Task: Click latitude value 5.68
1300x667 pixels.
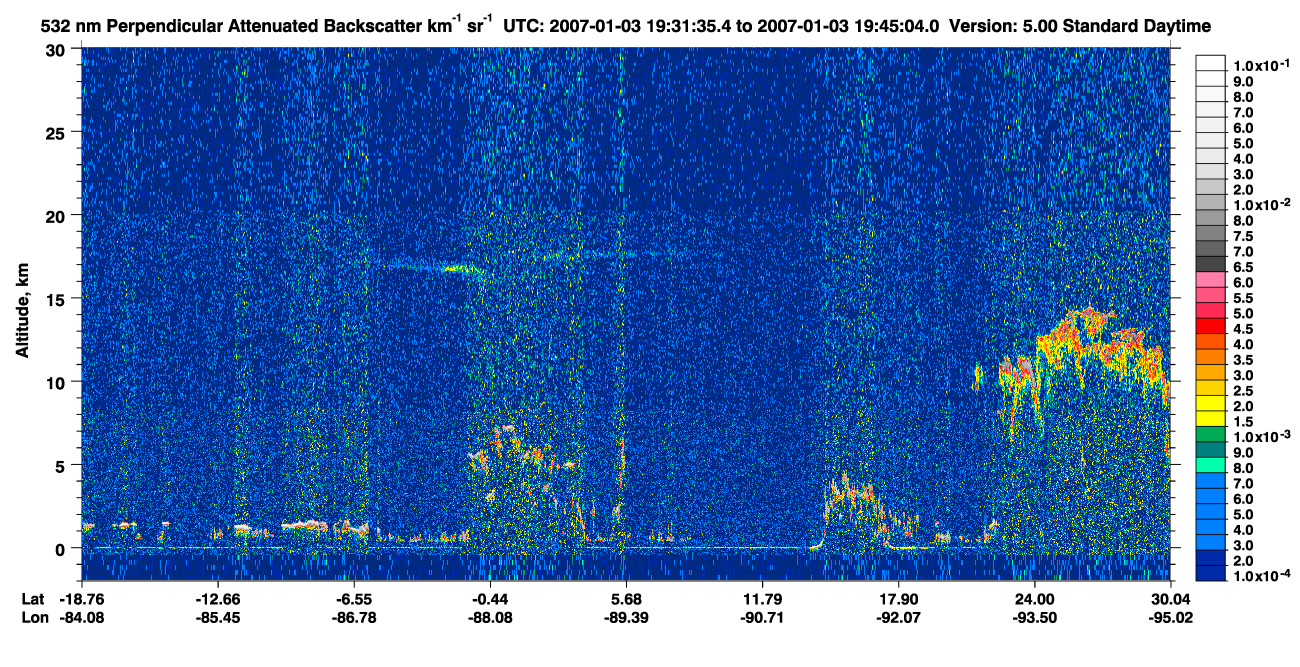Action: (x=626, y=598)
